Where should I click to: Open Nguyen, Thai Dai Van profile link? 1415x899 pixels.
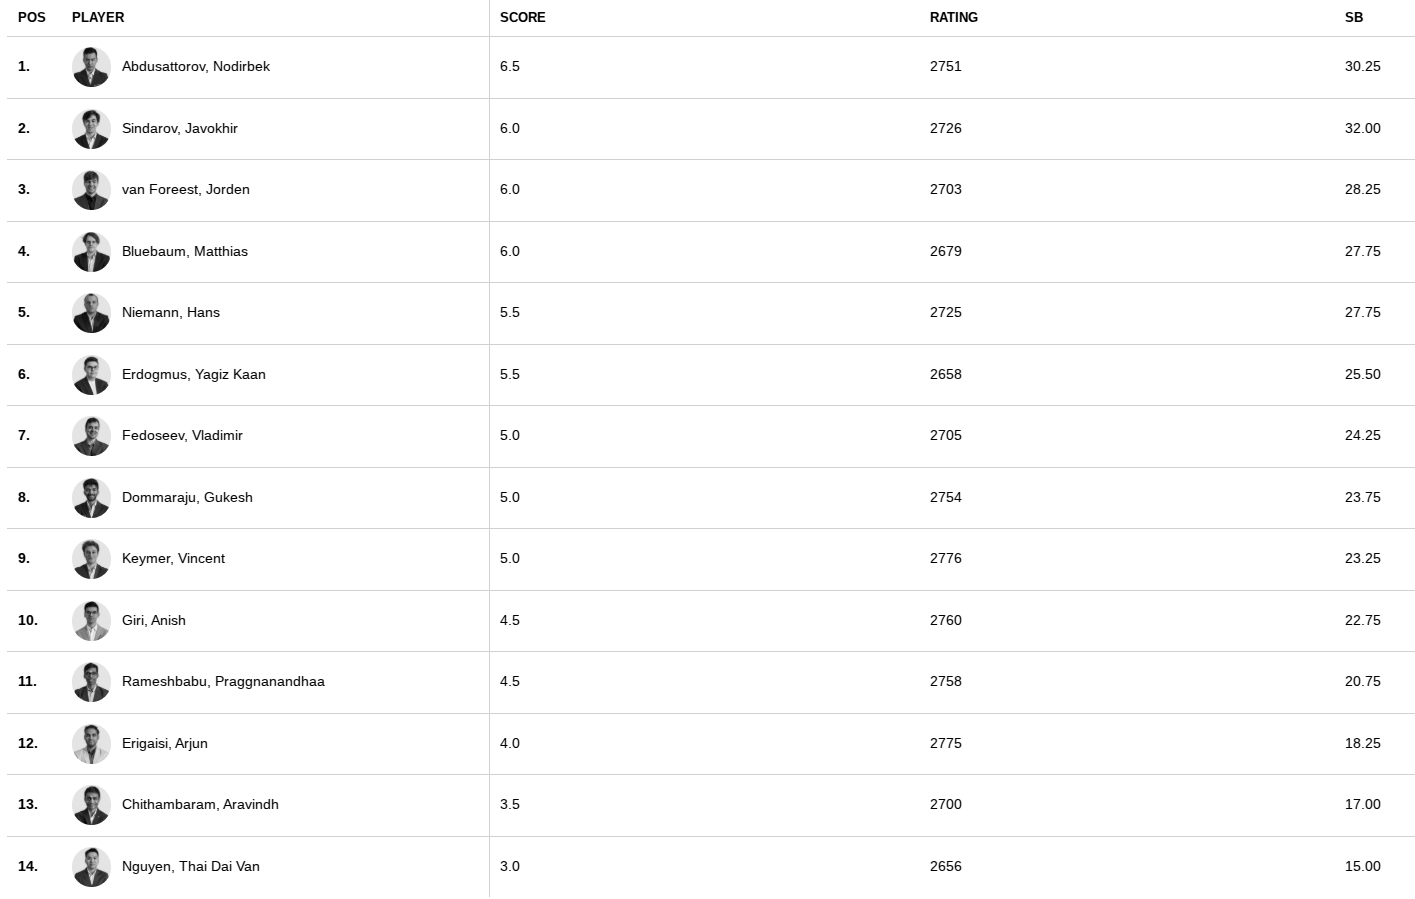click(x=191, y=866)
